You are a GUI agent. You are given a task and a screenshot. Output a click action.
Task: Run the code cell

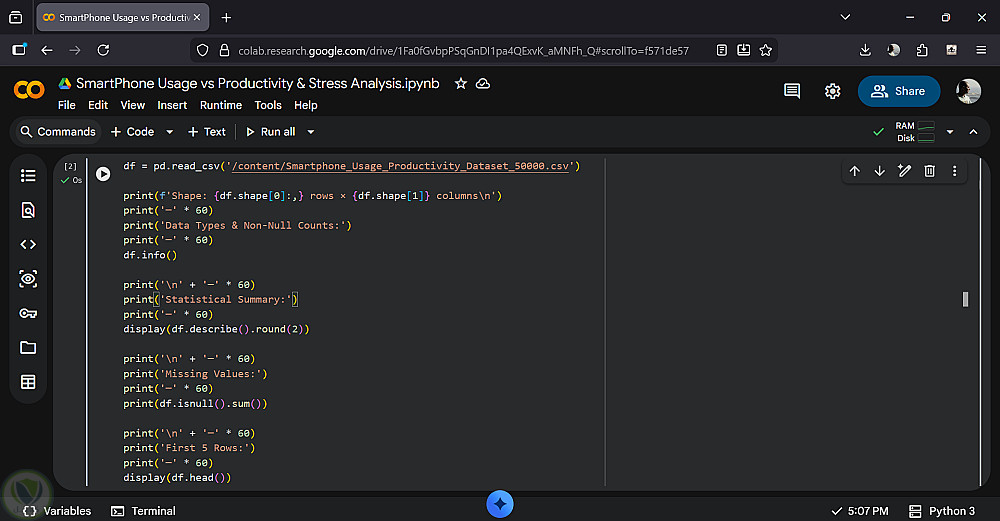(x=103, y=174)
